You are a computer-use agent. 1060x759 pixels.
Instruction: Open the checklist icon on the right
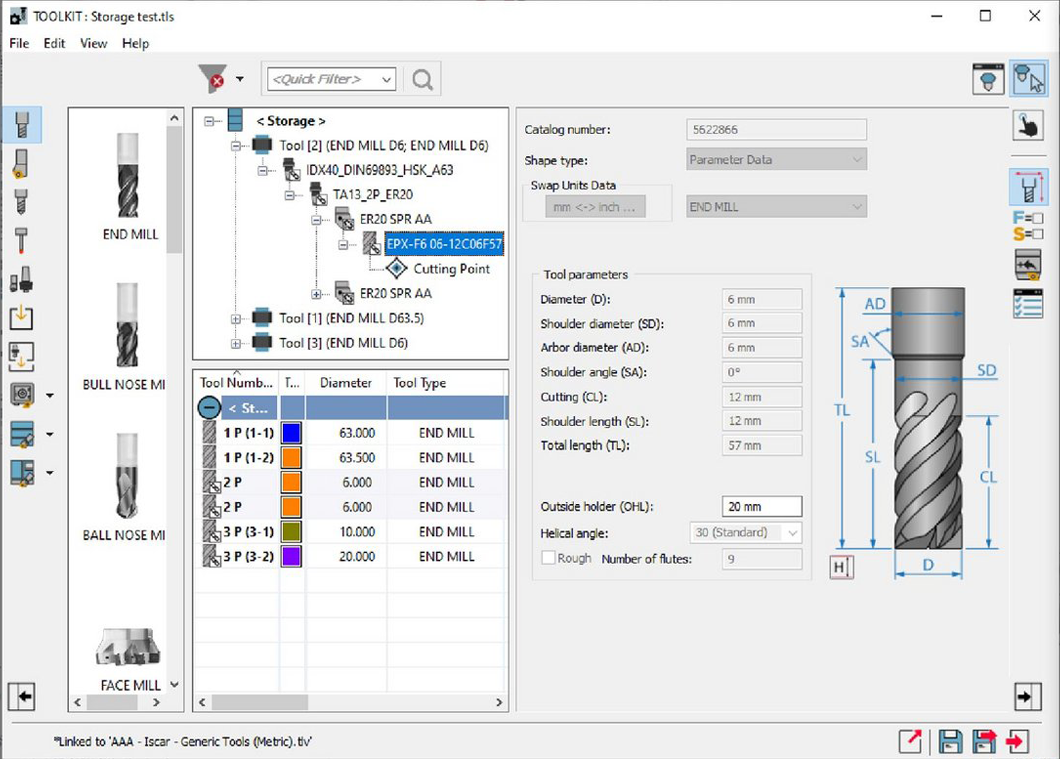tap(1028, 303)
